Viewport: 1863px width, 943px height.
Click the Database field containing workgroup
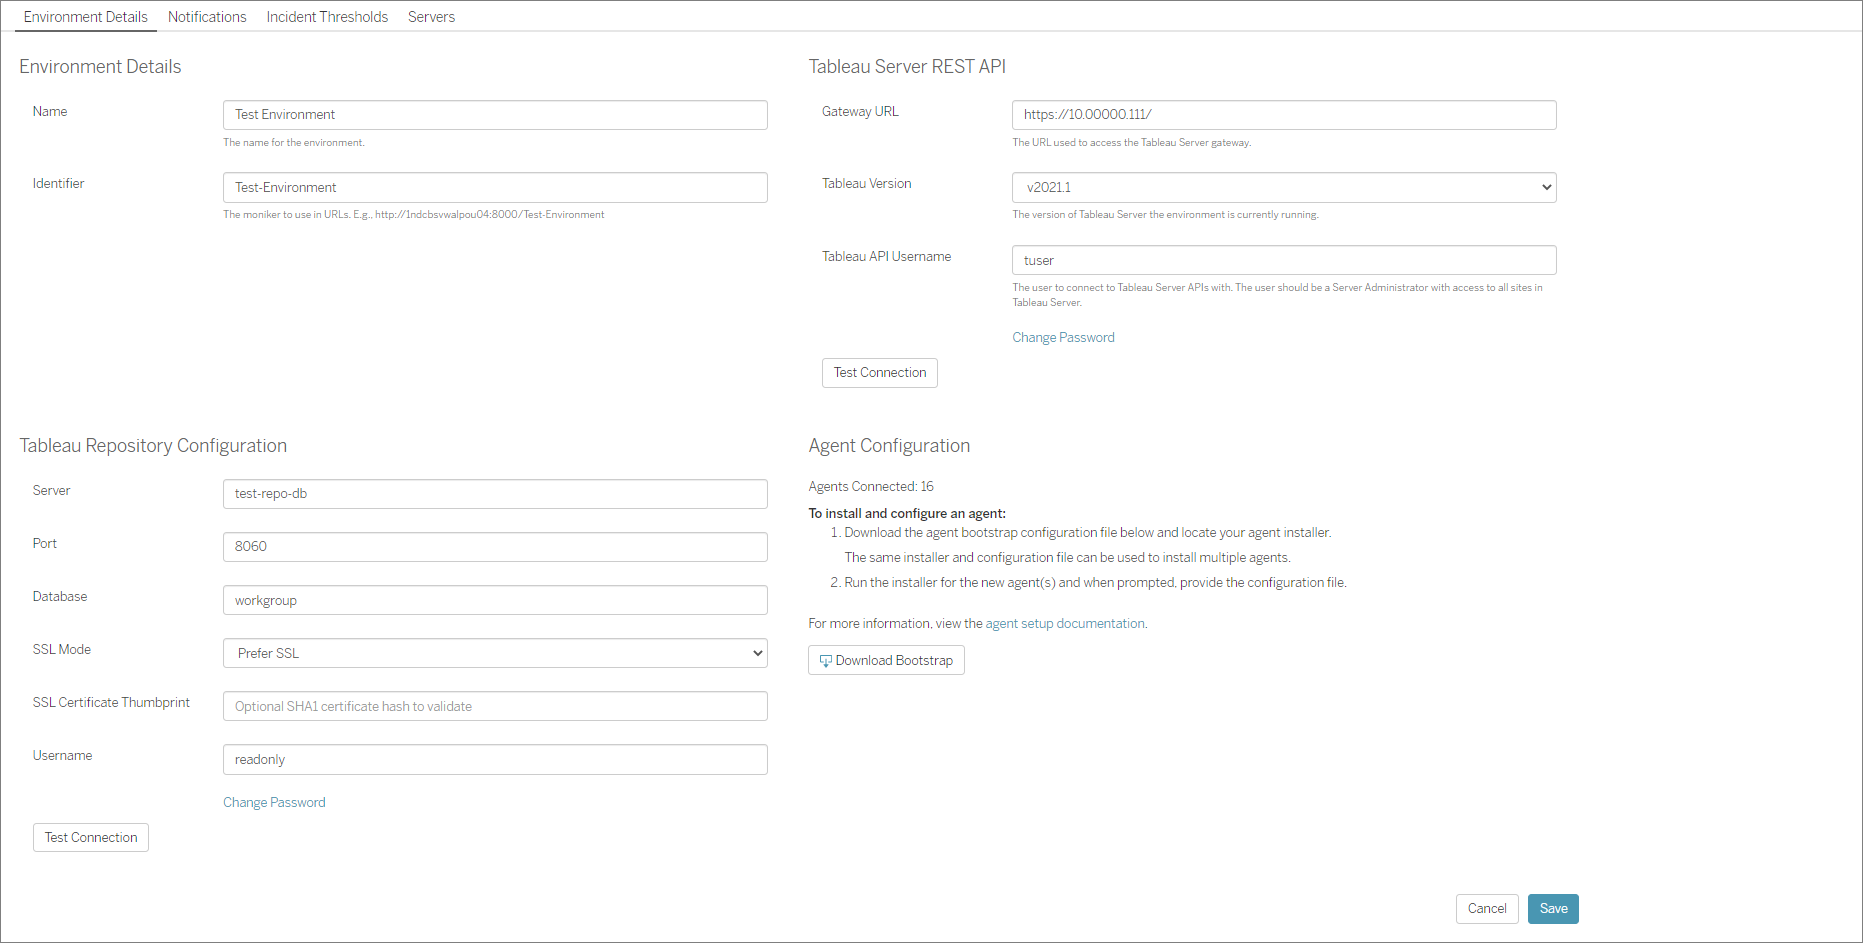pos(495,600)
